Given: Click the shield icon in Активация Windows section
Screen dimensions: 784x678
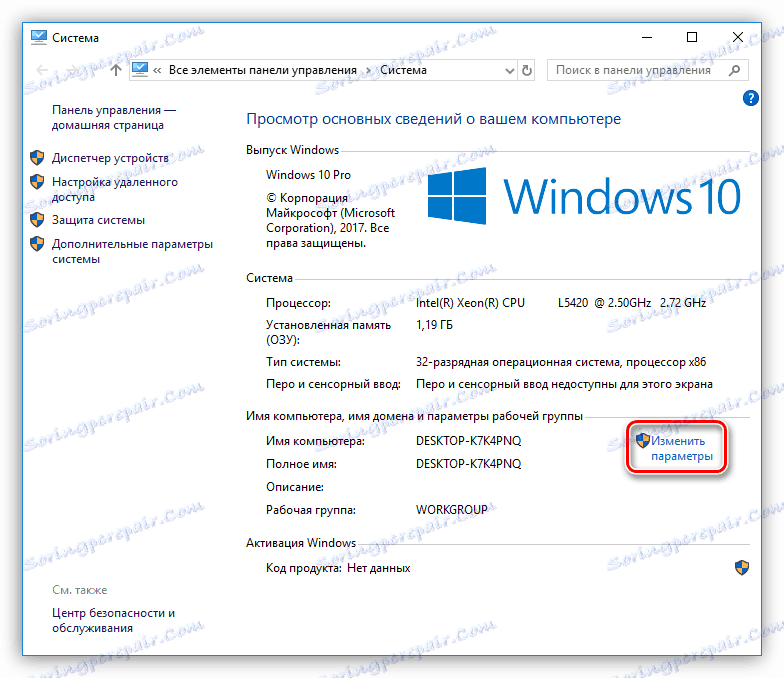Looking at the screenshot, I should tap(742, 568).
